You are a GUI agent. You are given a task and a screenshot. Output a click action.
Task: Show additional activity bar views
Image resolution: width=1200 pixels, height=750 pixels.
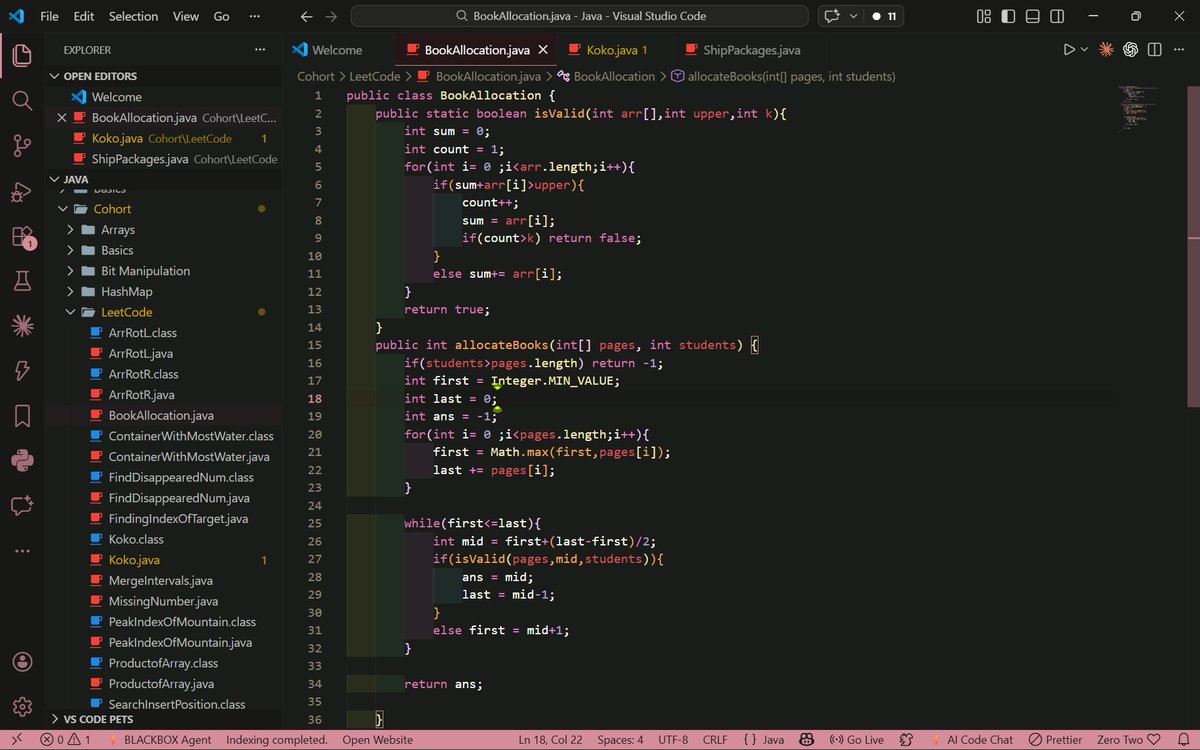tap(22, 551)
